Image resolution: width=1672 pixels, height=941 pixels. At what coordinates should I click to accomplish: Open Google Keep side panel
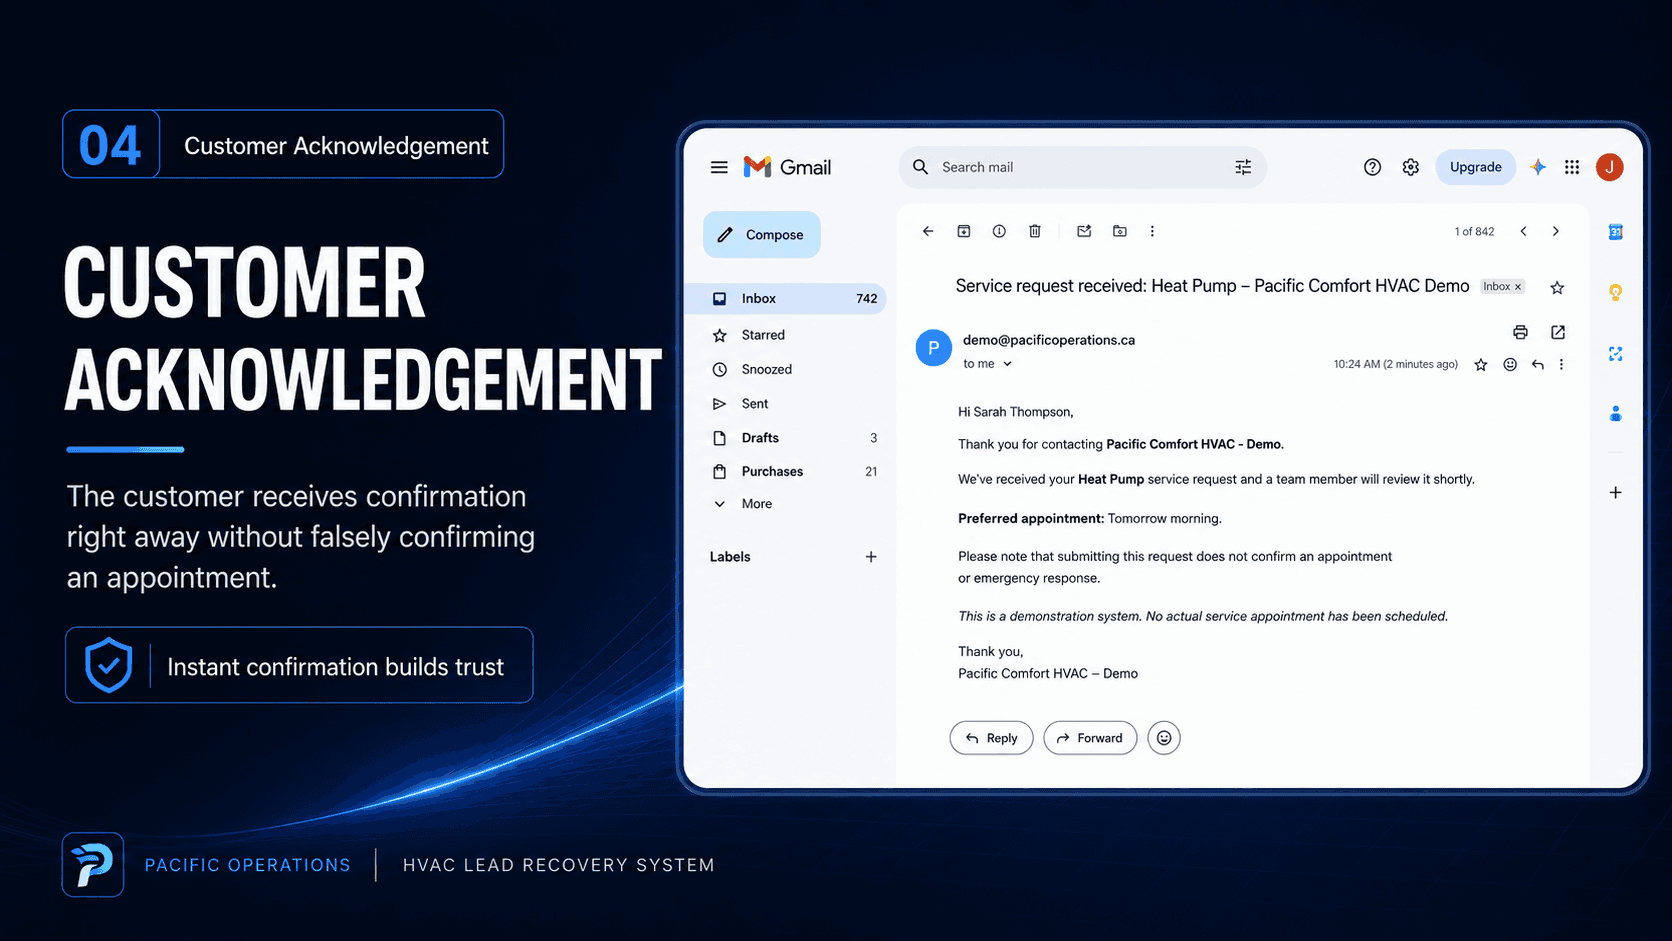(1615, 292)
